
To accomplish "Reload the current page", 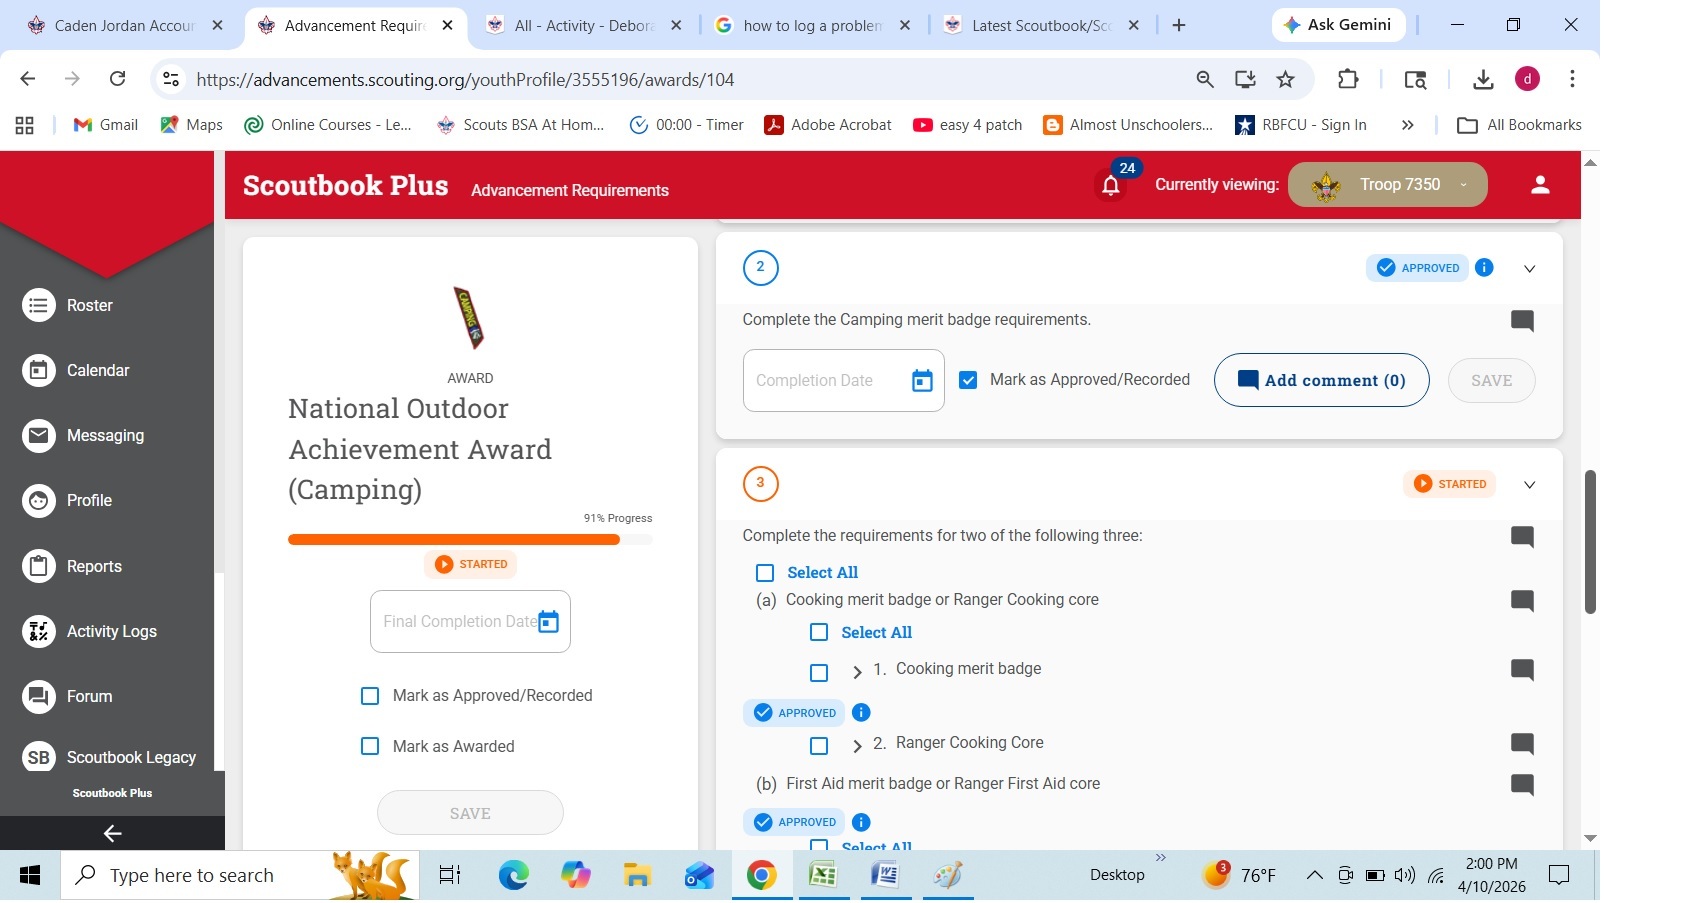I will [117, 79].
